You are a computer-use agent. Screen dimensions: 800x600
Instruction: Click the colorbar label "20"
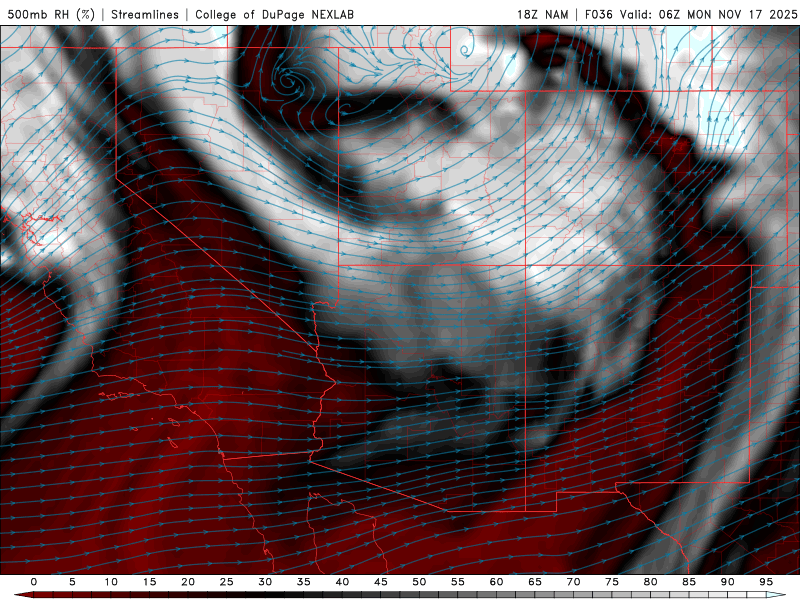click(x=188, y=582)
